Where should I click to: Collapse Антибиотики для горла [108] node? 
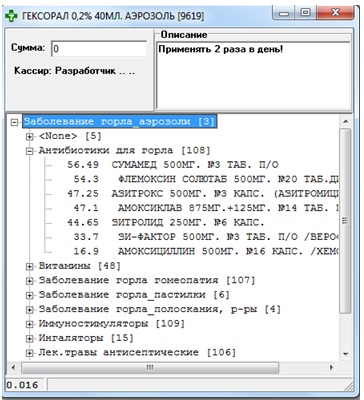[x=30, y=151]
